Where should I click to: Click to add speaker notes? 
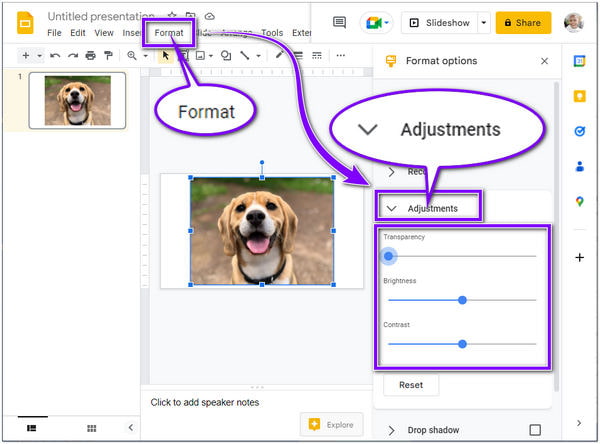205,403
